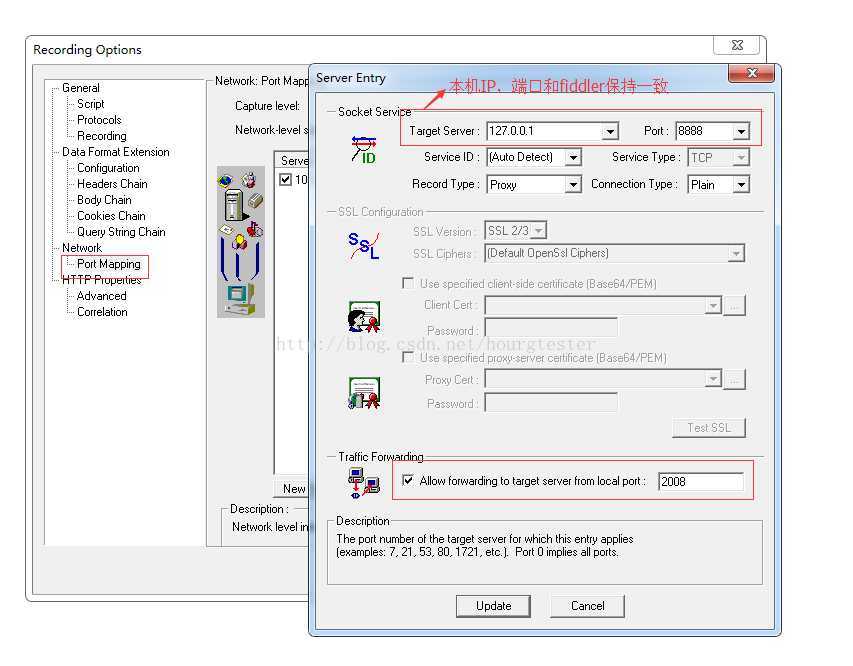The height and width of the screenshot is (666, 853).
Task: Enable use specified client-side certificate checkbox
Action: 407,283
